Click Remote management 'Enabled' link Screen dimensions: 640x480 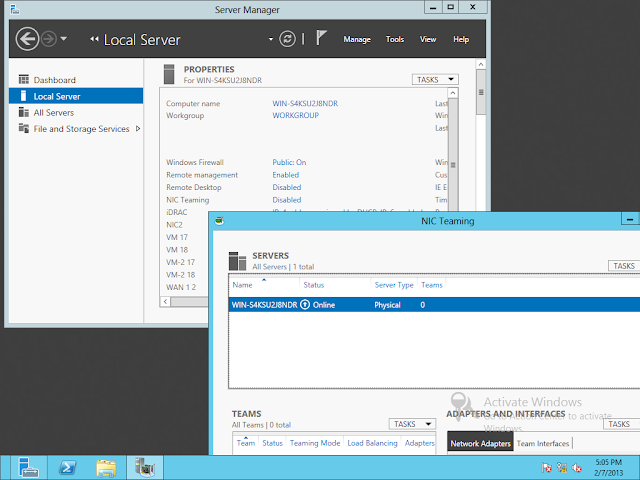(x=286, y=175)
